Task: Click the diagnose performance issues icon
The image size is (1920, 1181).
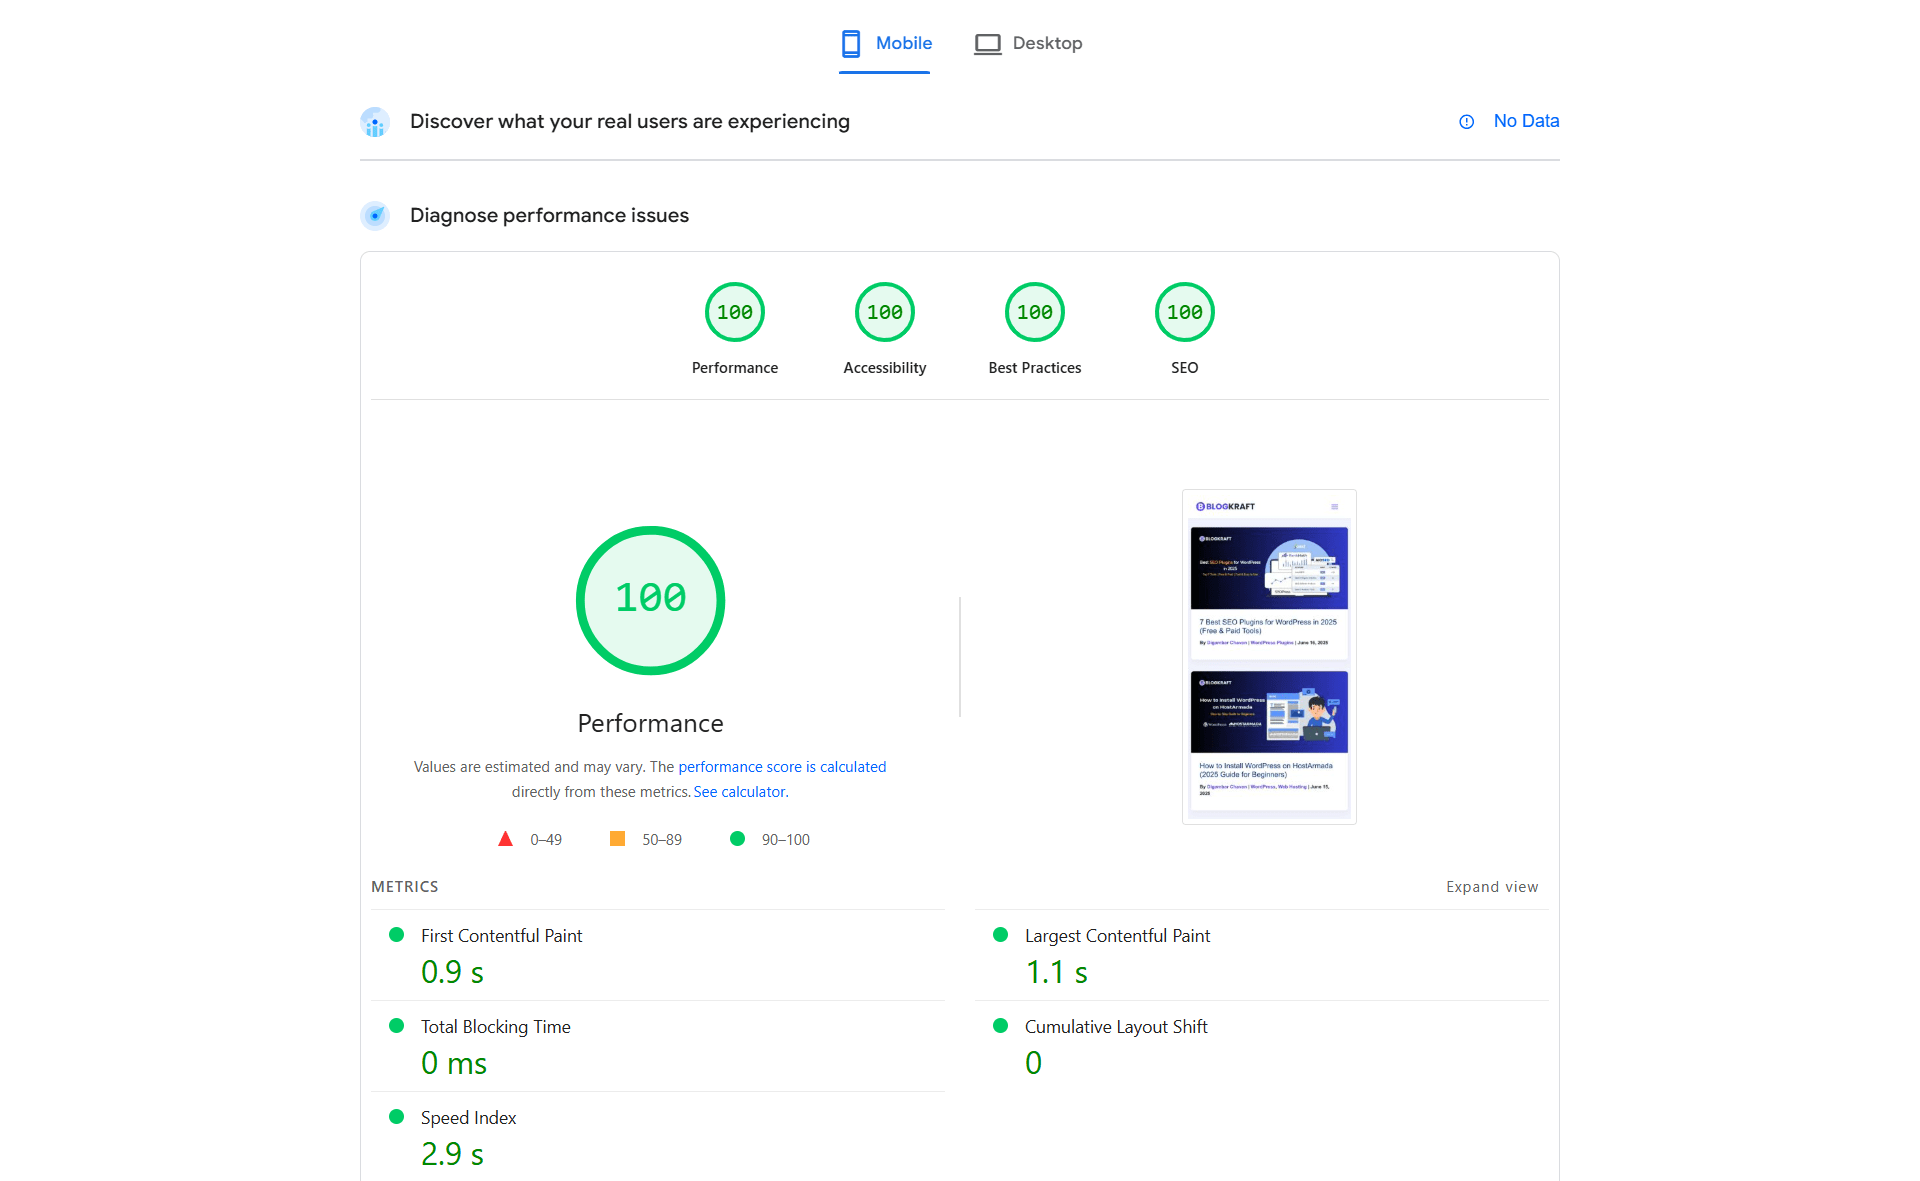Action: (x=374, y=215)
